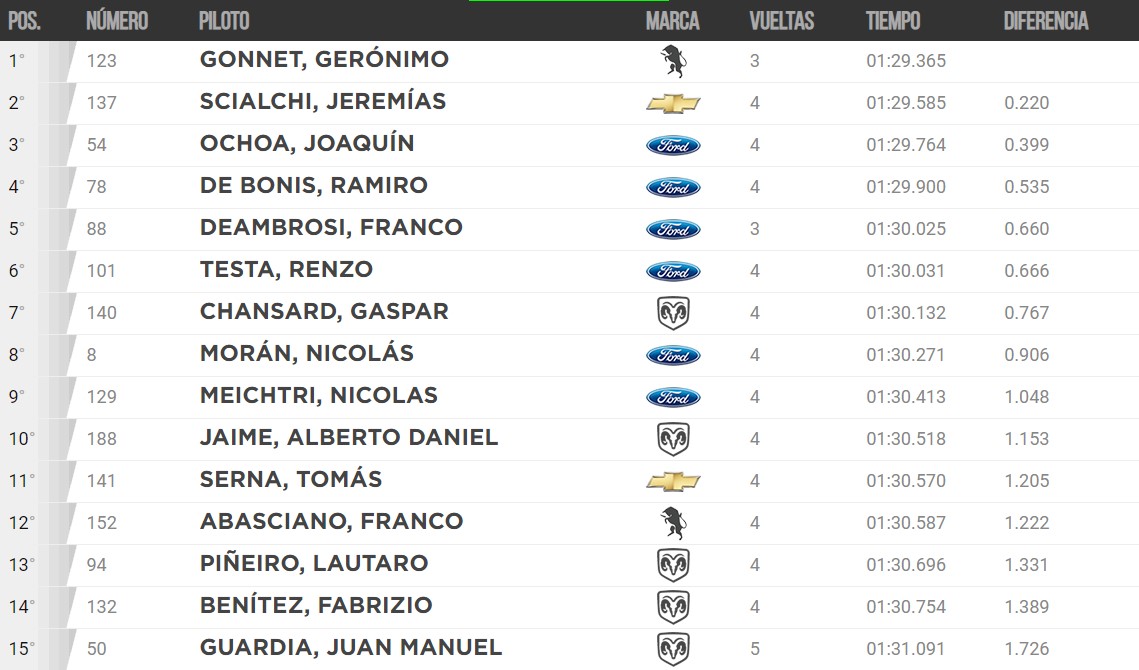Open driver name Piñeiro, Lautaro
The image size is (1139, 670).
tap(314, 563)
